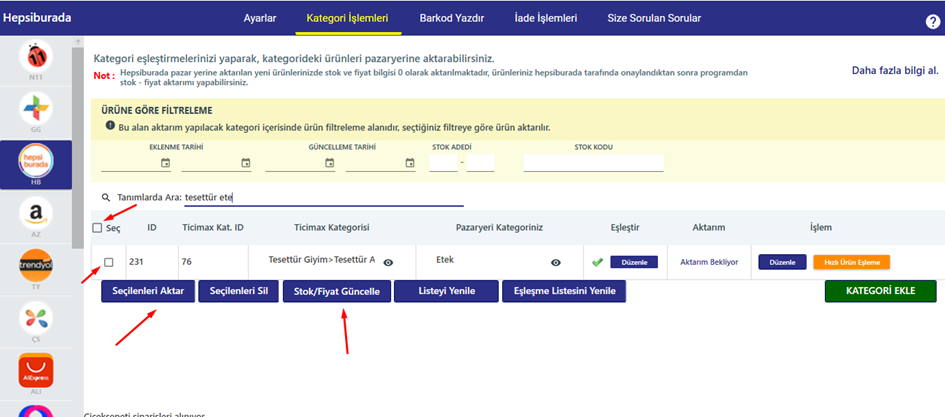Click the Stok Adedi minimum field
945x417 pixels.
point(444,163)
